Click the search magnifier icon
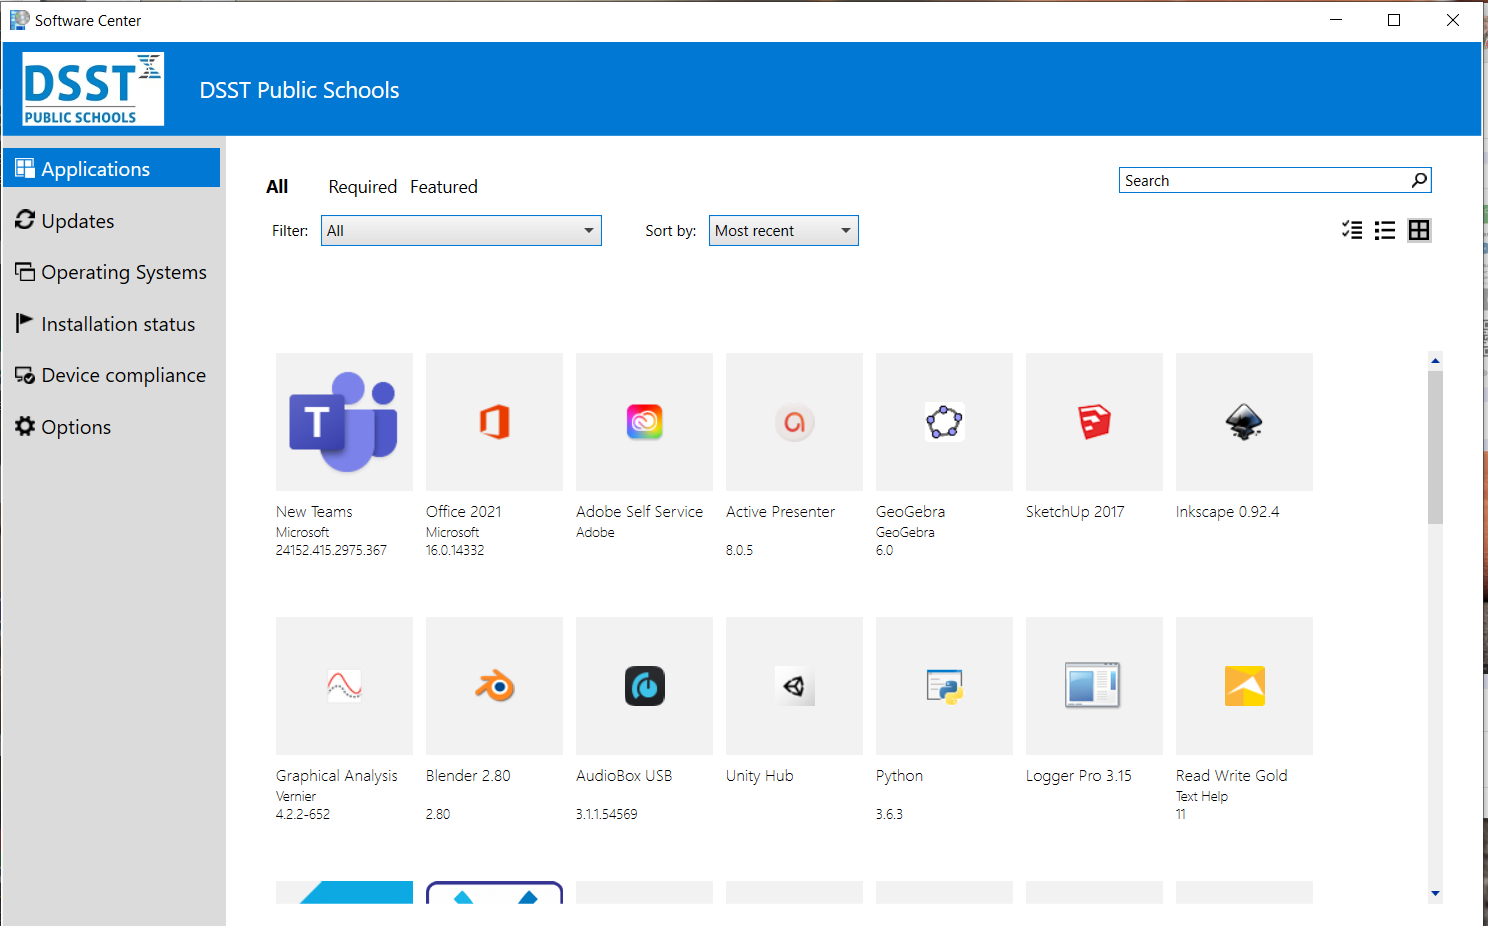Screen dimensions: 1488x926 click(1419, 180)
